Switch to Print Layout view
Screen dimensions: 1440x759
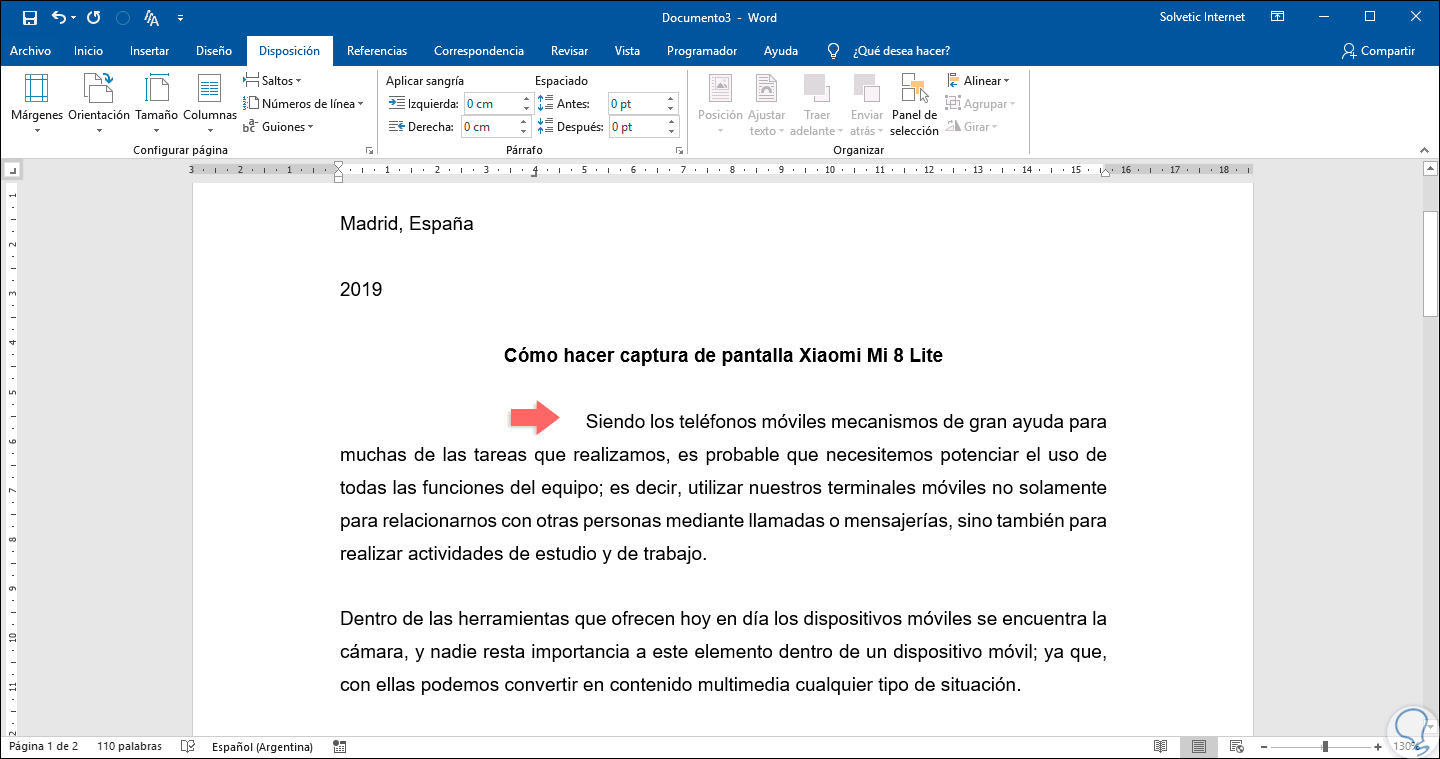click(1198, 747)
